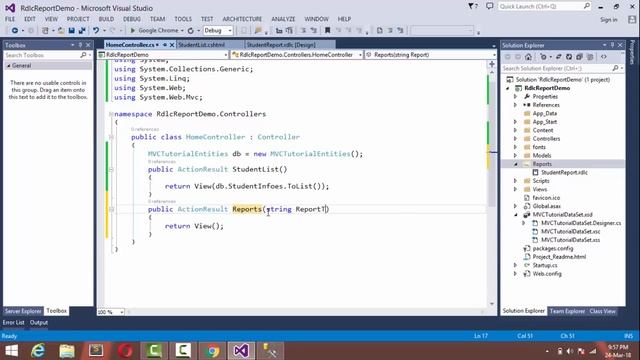Toggle pin on HomeController.cs tab
Screen dimensions: 640x360
(165, 45)
